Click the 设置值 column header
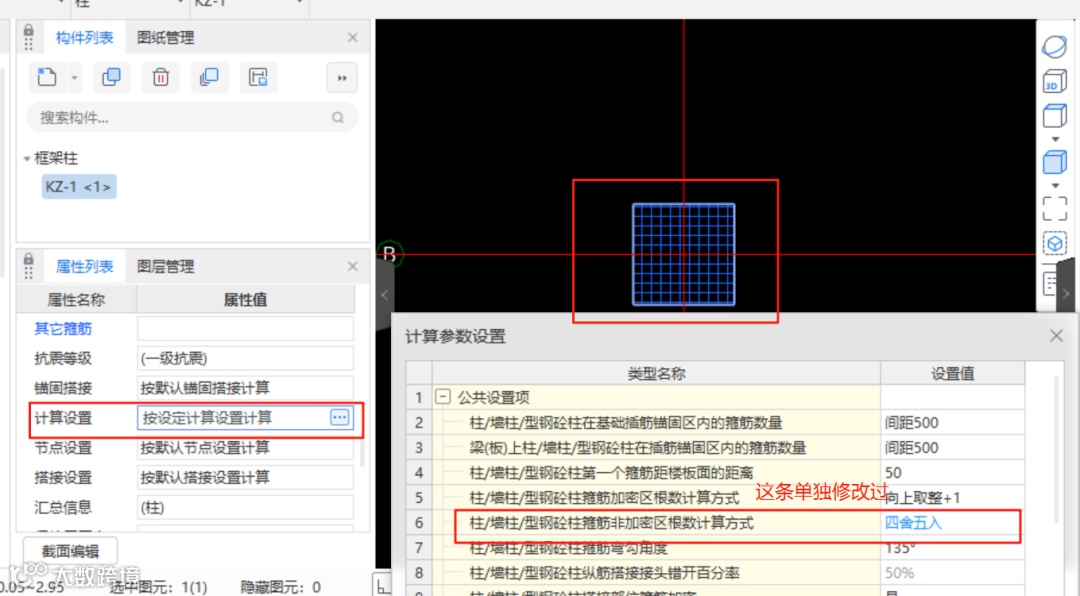 [953, 373]
